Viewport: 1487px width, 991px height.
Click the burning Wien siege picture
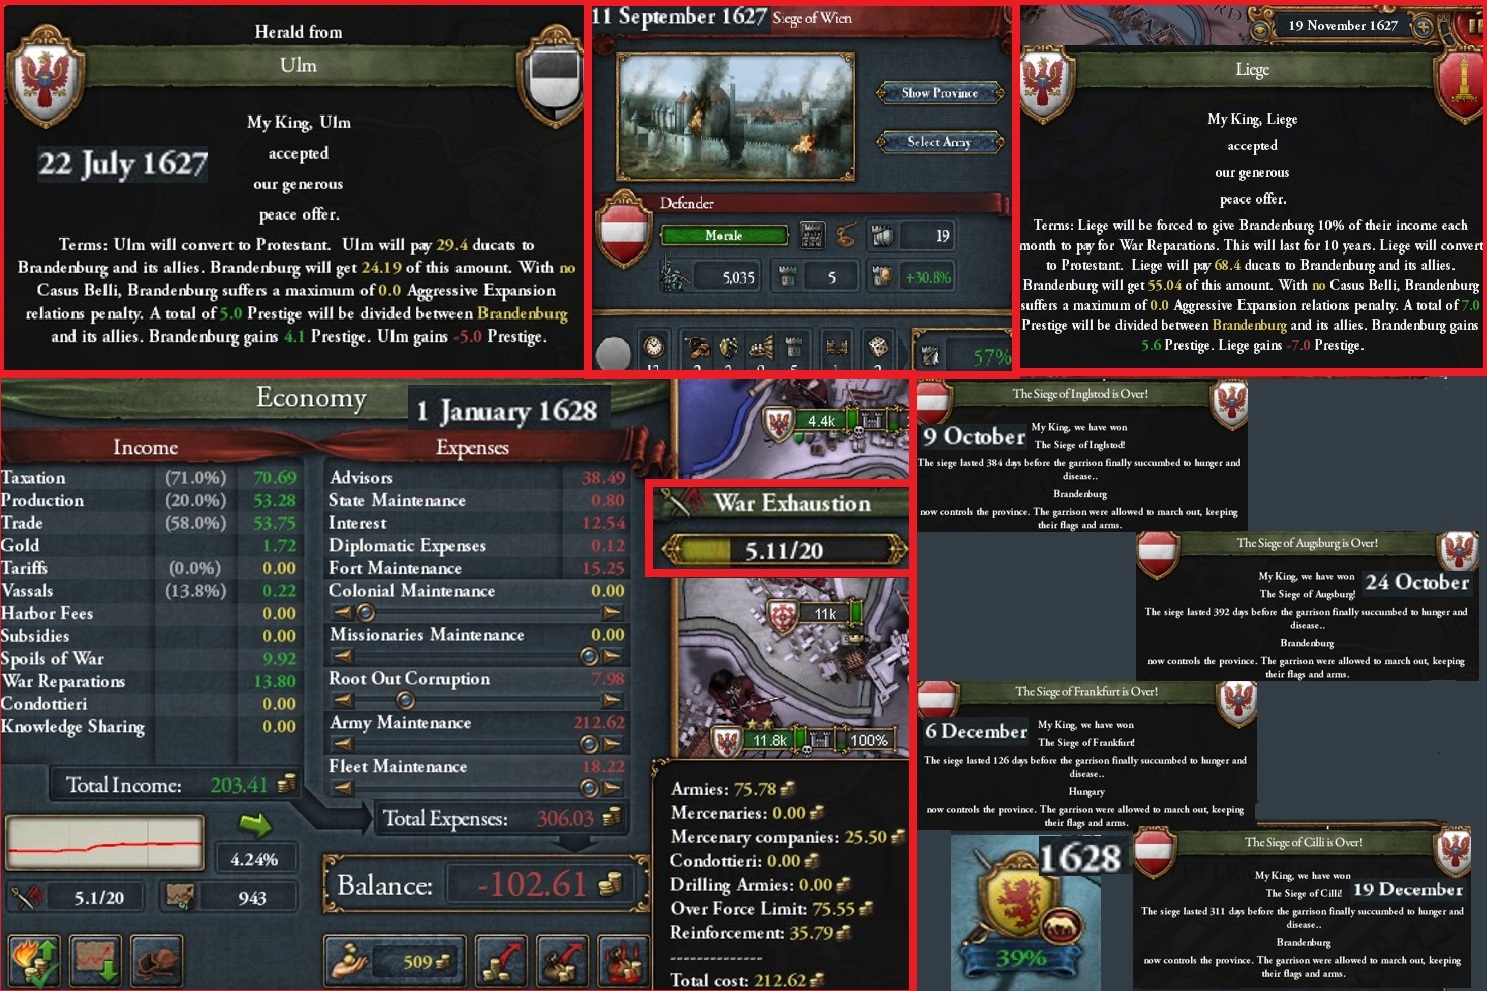tap(735, 117)
